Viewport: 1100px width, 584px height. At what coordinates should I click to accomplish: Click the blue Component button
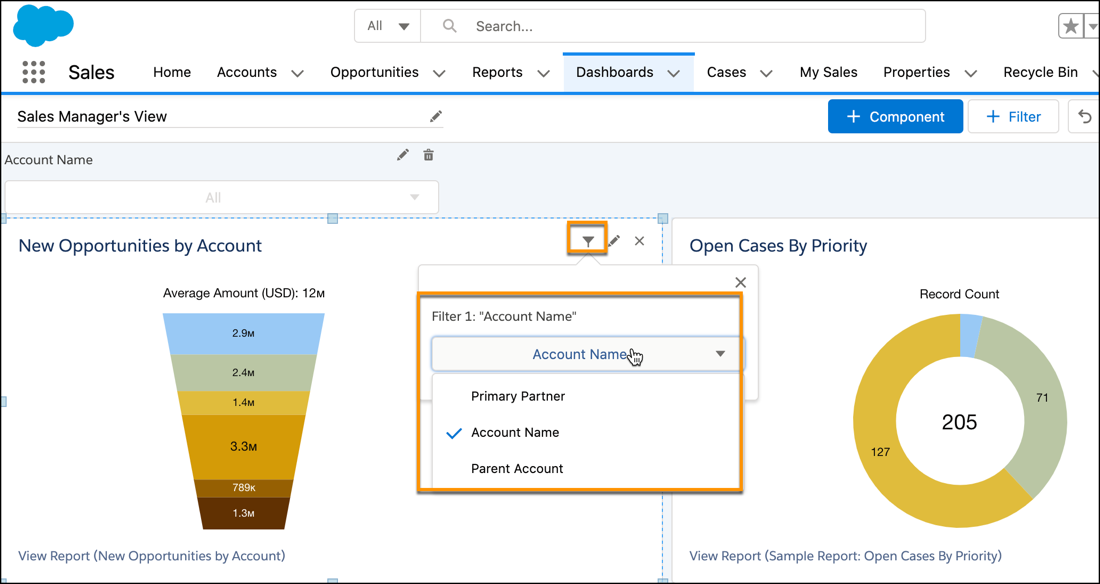click(895, 117)
